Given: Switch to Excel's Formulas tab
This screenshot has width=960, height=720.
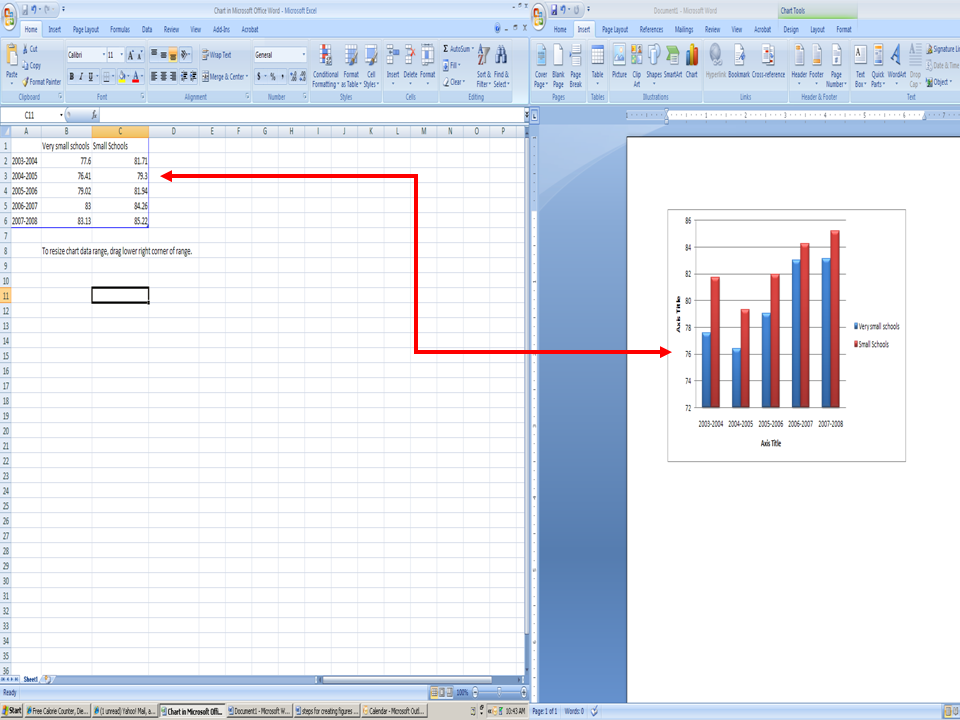Looking at the screenshot, I should tap(120, 30).
